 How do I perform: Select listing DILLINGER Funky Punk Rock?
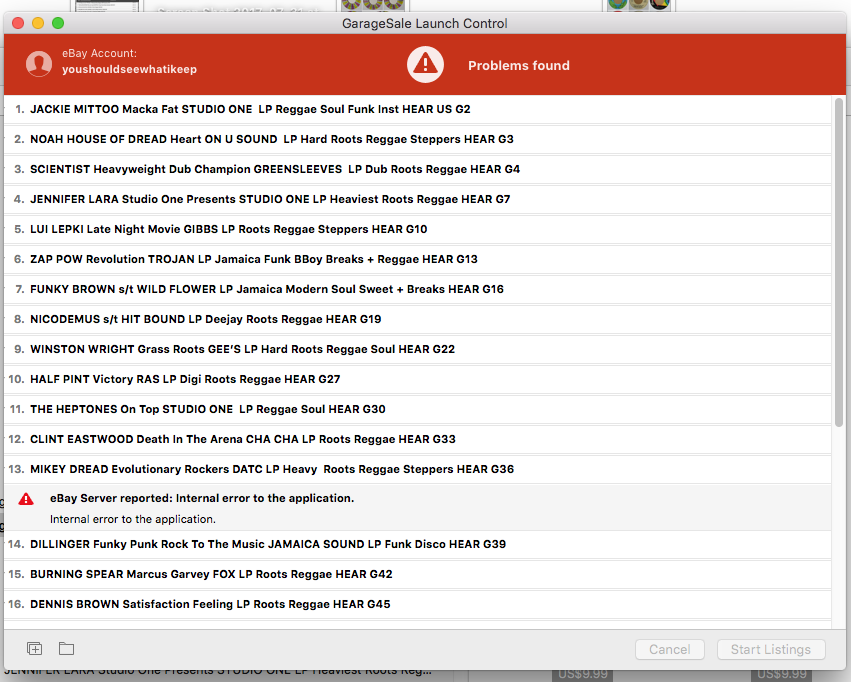pyautogui.click(x=418, y=544)
